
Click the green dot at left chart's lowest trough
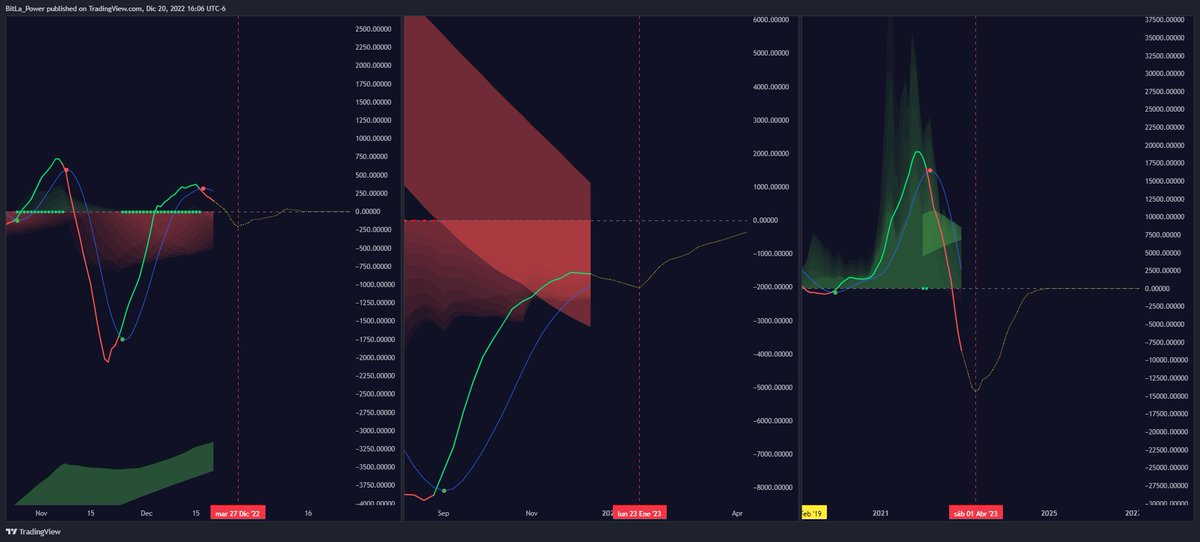point(122,340)
